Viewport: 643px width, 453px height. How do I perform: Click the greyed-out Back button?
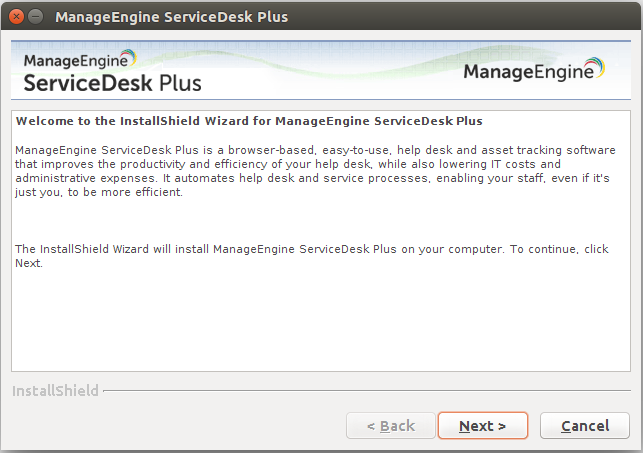pyautogui.click(x=390, y=426)
